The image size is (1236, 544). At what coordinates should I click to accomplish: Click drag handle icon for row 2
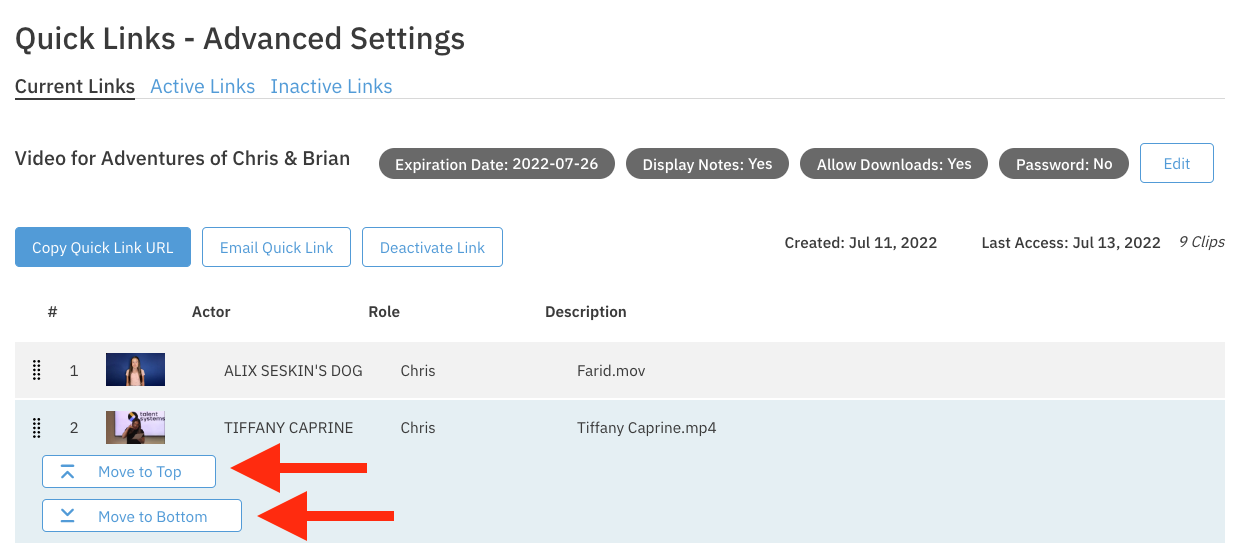(37, 428)
